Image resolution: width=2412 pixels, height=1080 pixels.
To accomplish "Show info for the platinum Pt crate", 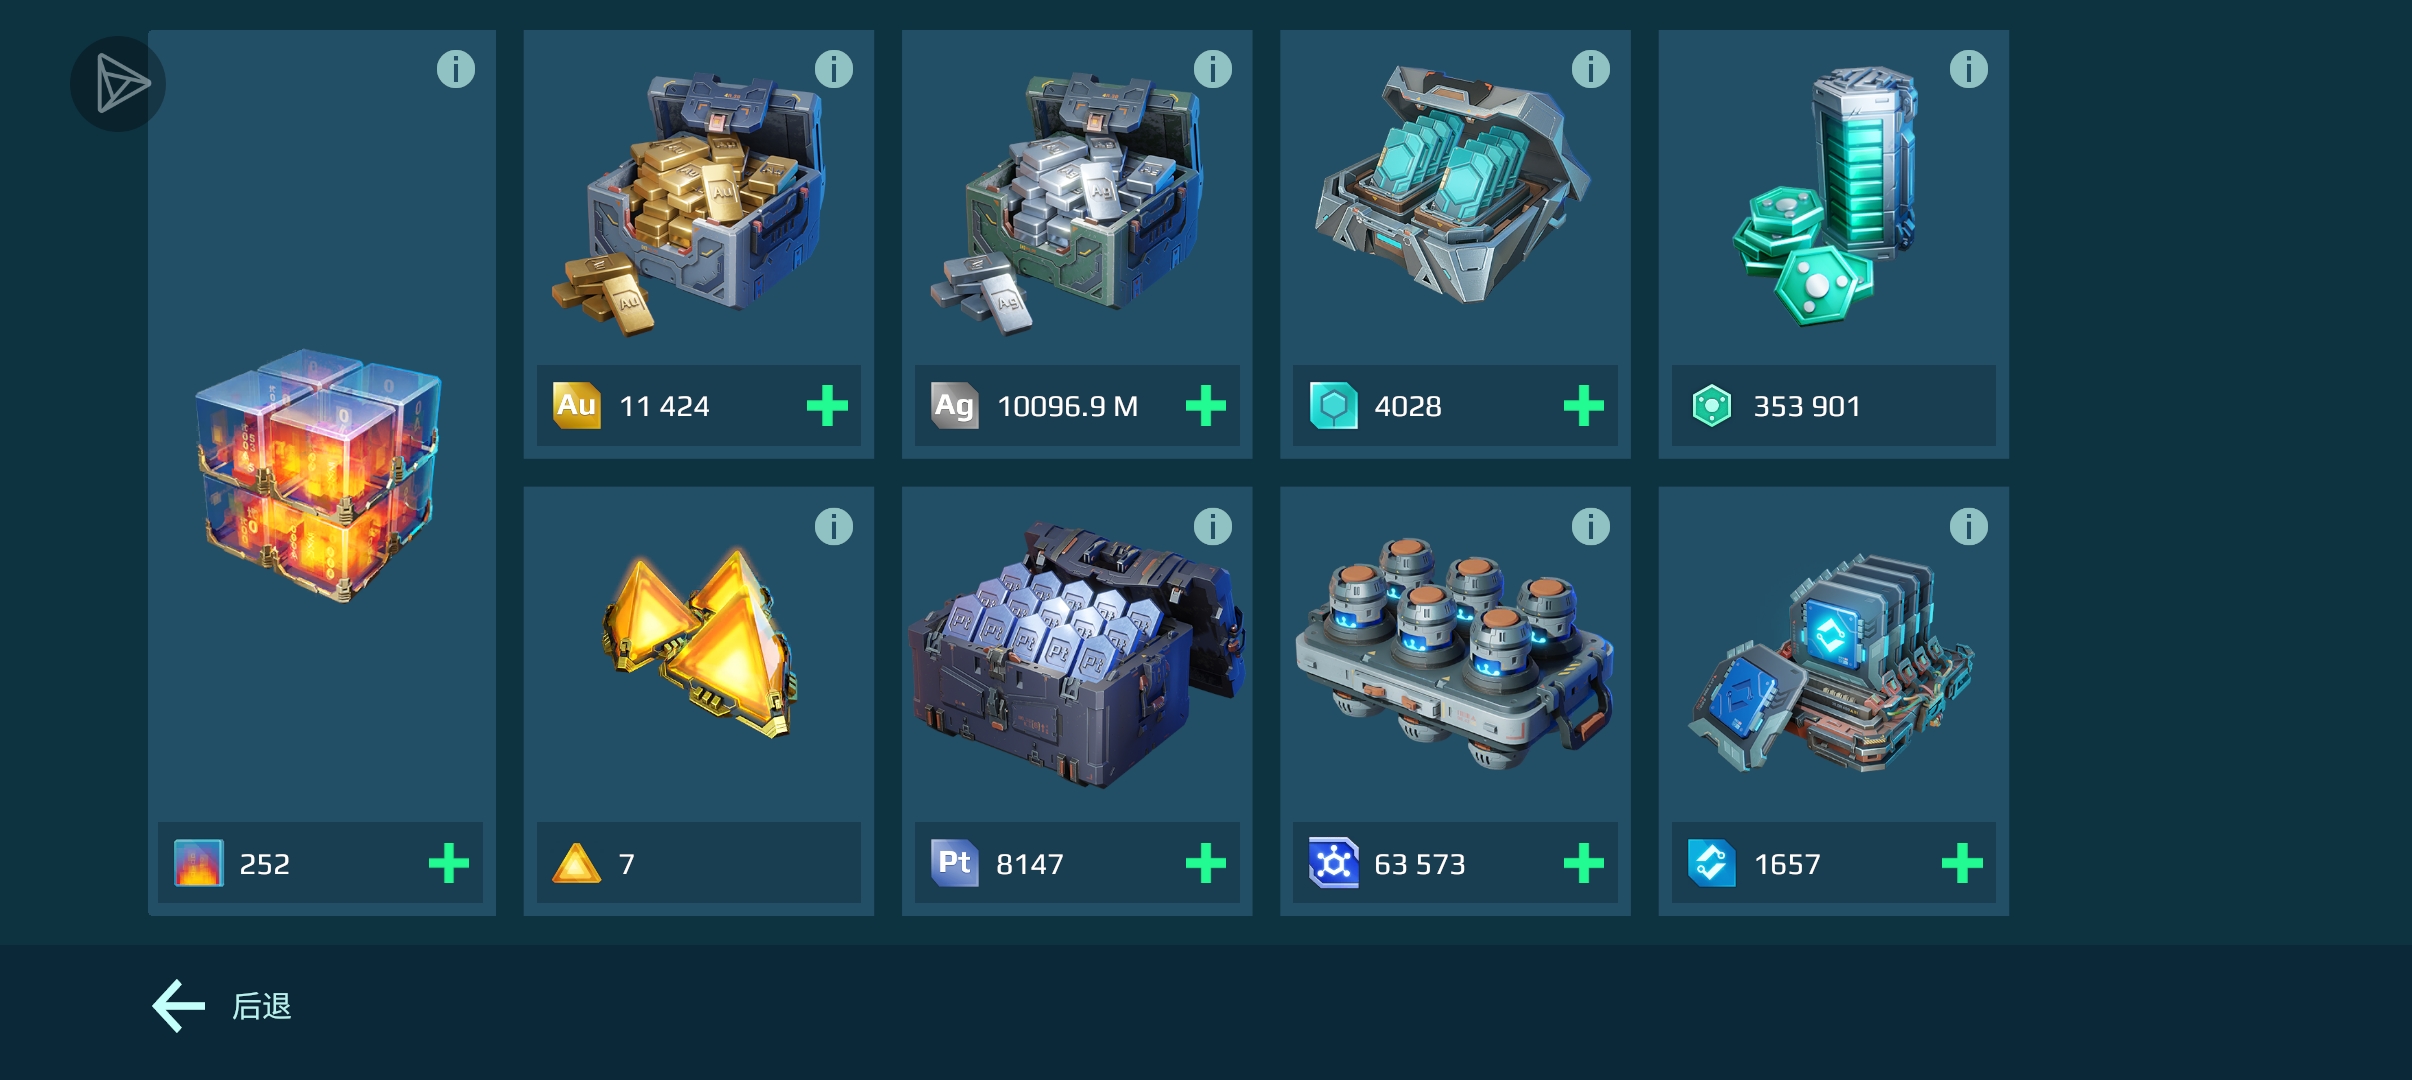I will pyautogui.click(x=1212, y=526).
